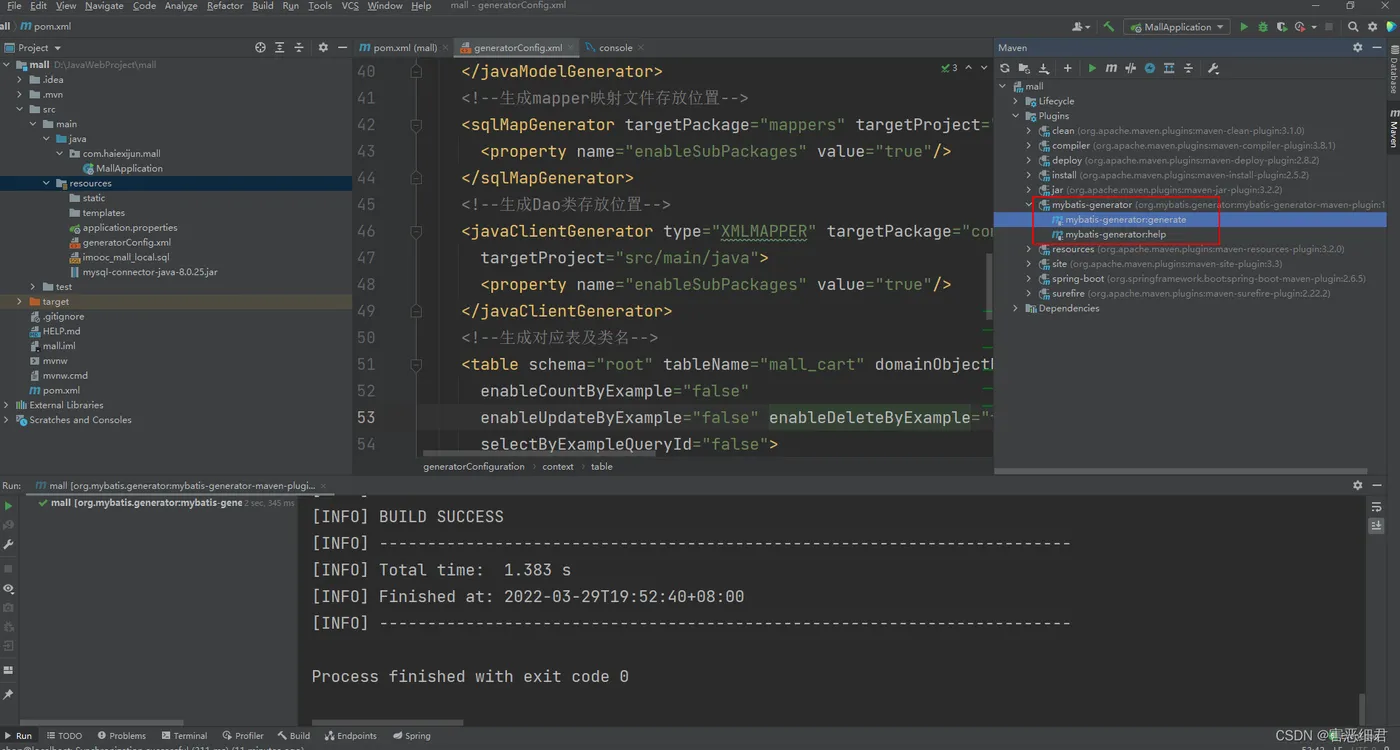
Task: Expand all in Project panel
Action: 280,47
